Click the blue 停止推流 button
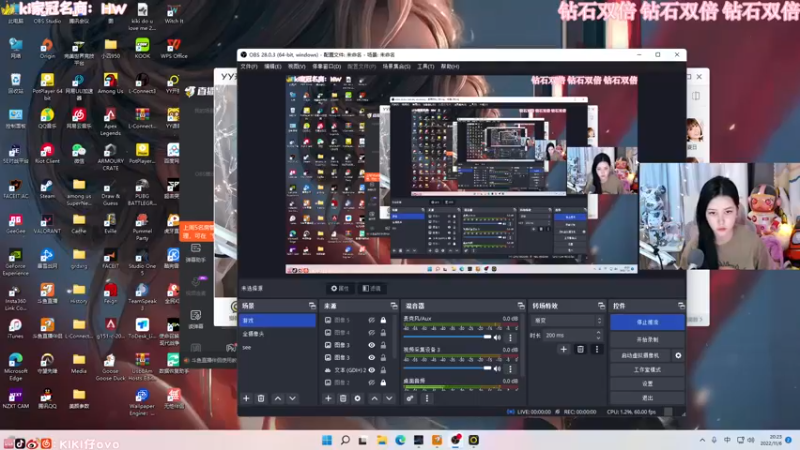Viewport: 800px width, 450px height. click(x=647, y=322)
